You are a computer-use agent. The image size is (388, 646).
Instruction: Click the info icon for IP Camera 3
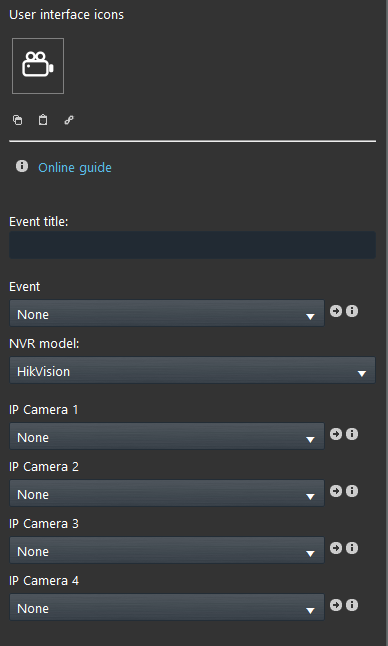point(352,548)
